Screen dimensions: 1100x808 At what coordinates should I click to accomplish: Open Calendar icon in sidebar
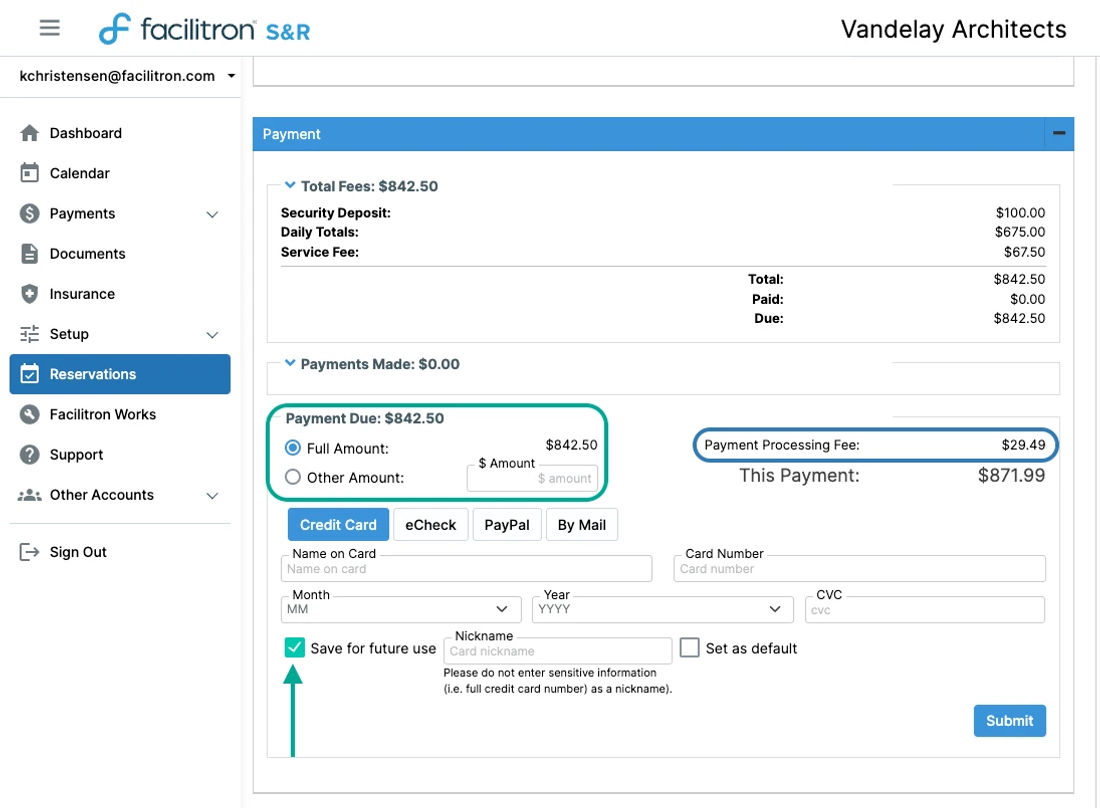(29, 173)
